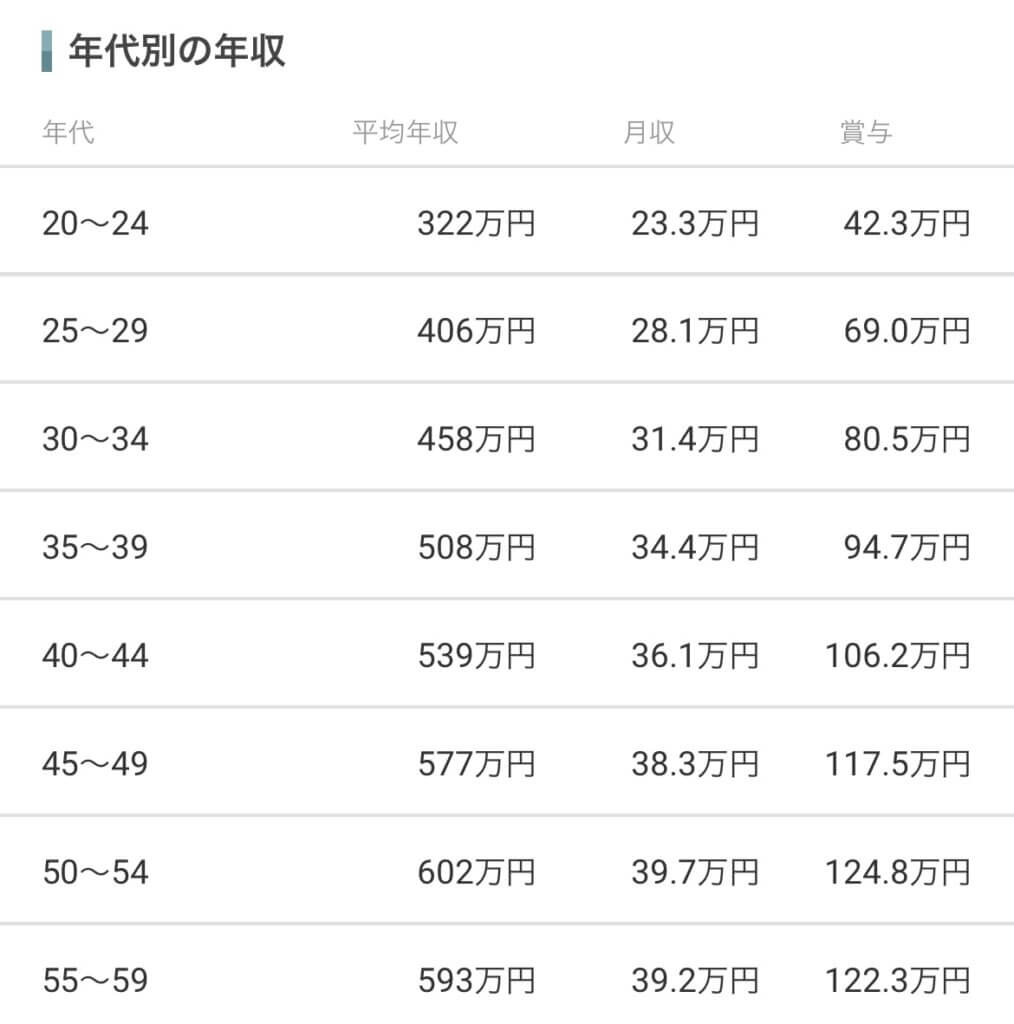This screenshot has width=1014, height=1024.
Task: Select the 602万円 average income cell
Action: click(x=476, y=872)
